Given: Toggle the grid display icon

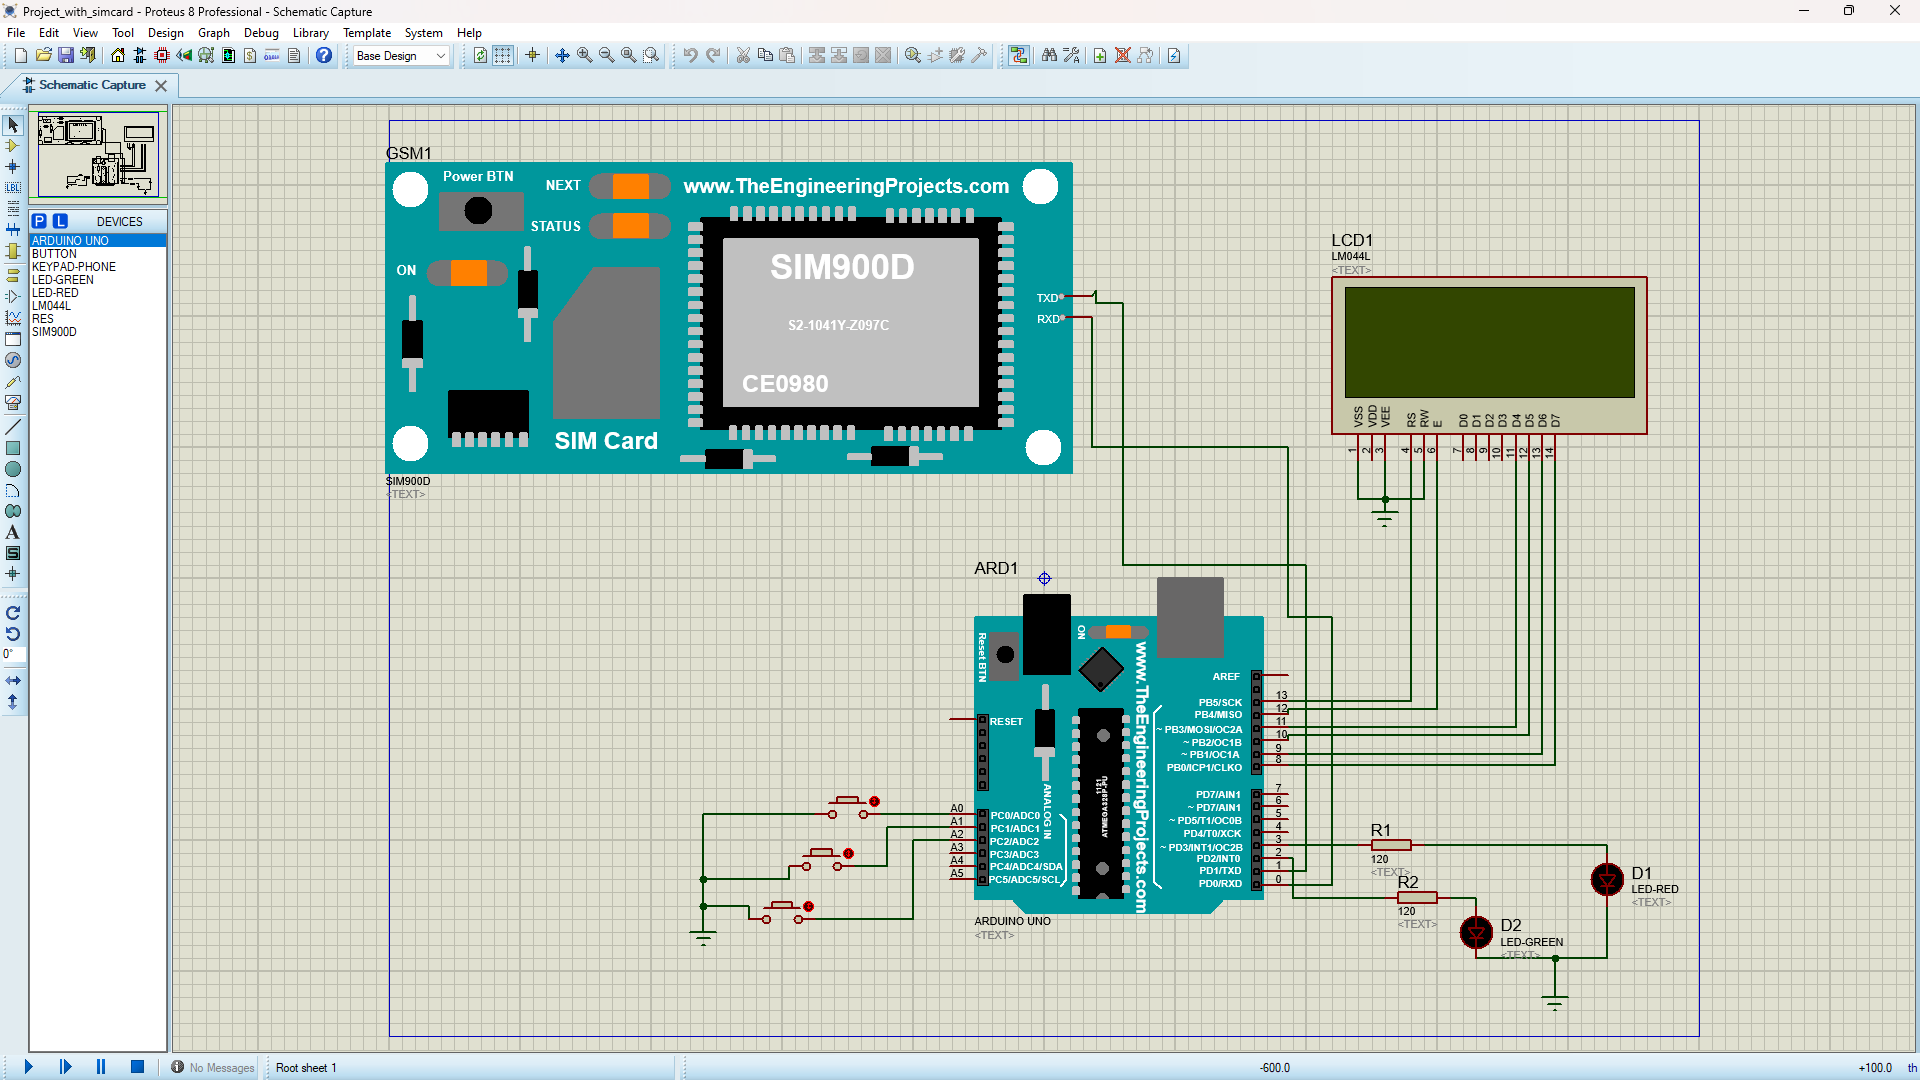Looking at the screenshot, I should [x=503, y=56].
